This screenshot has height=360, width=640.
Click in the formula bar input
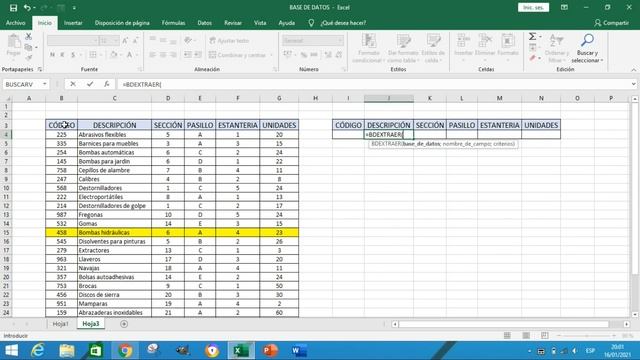[x=373, y=84]
